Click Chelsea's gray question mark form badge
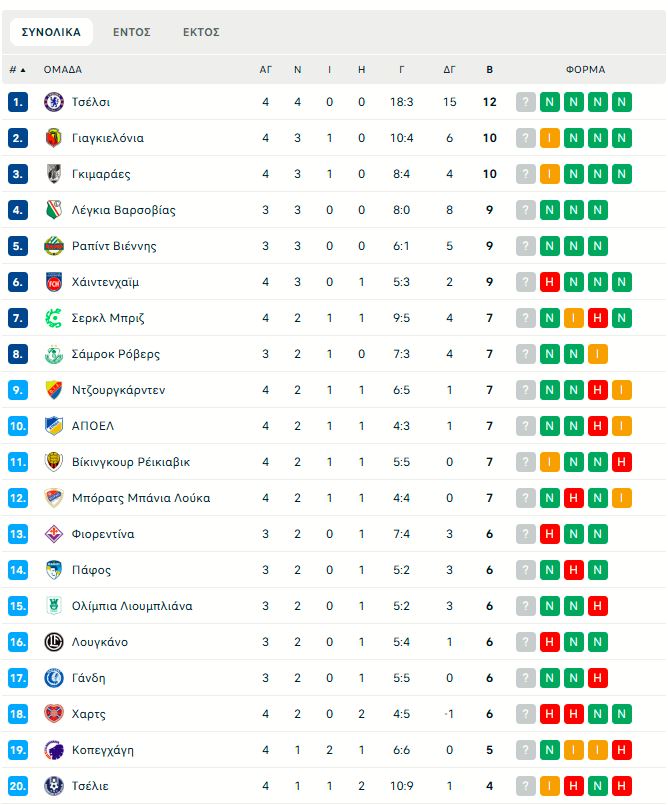Image resolution: width=668 pixels, height=805 pixels. click(x=526, y=102)
